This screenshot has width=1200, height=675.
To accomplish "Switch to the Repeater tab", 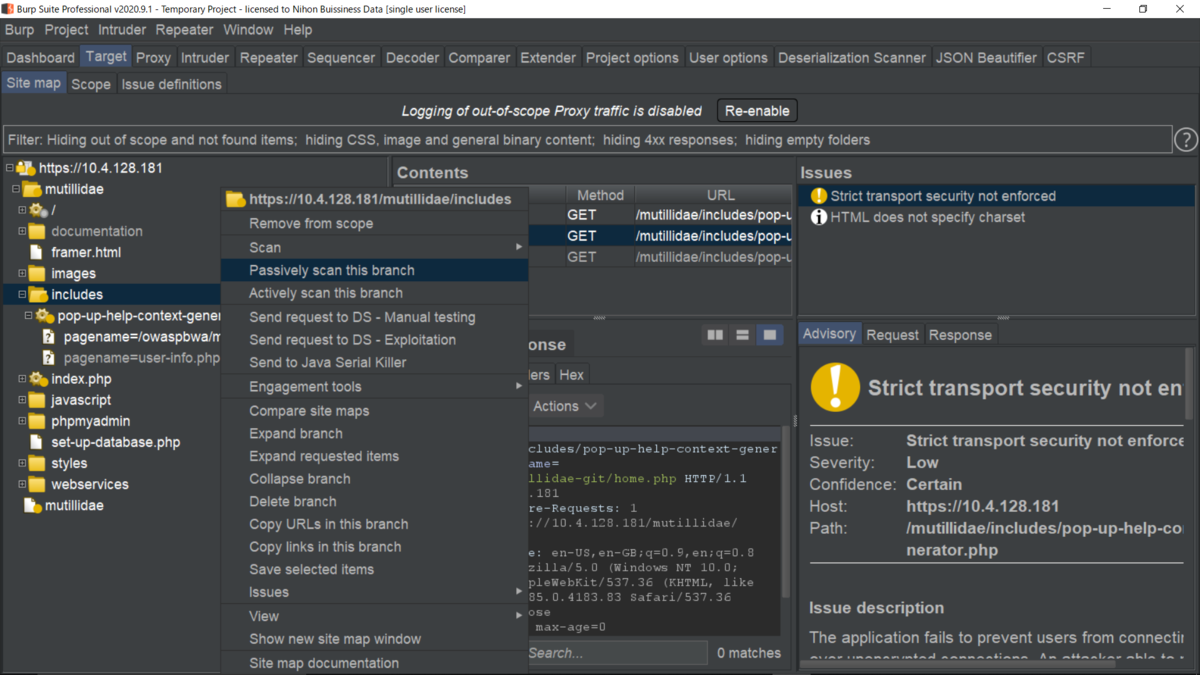I will [269, 57].
